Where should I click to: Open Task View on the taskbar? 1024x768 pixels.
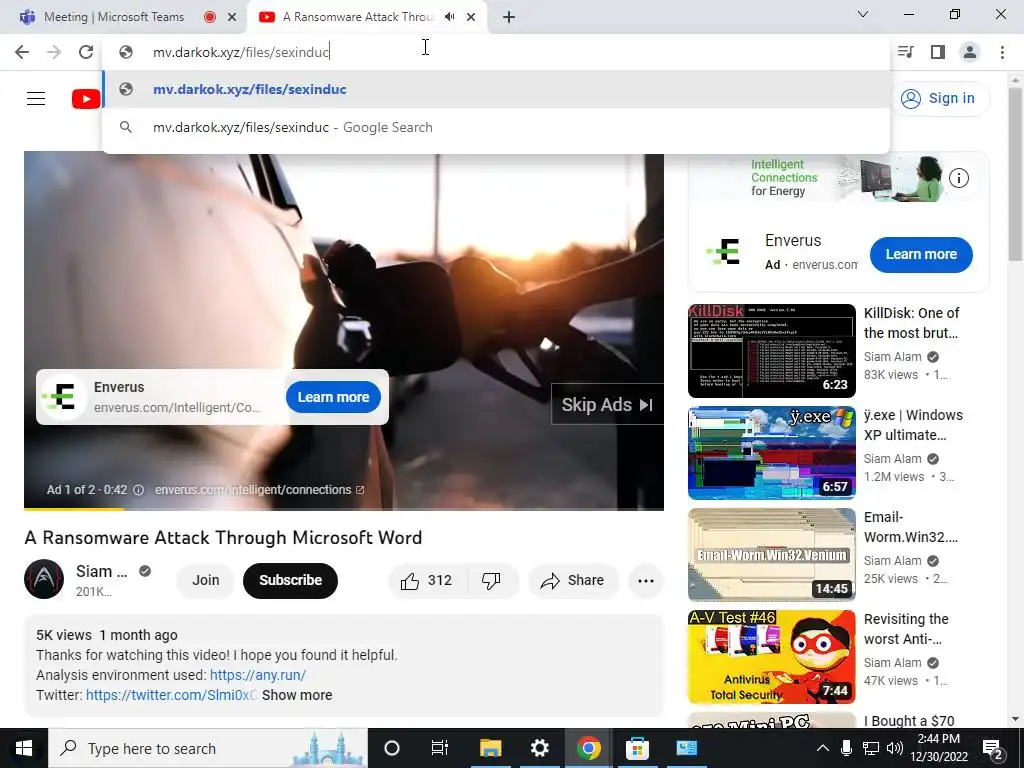[440, 748]
